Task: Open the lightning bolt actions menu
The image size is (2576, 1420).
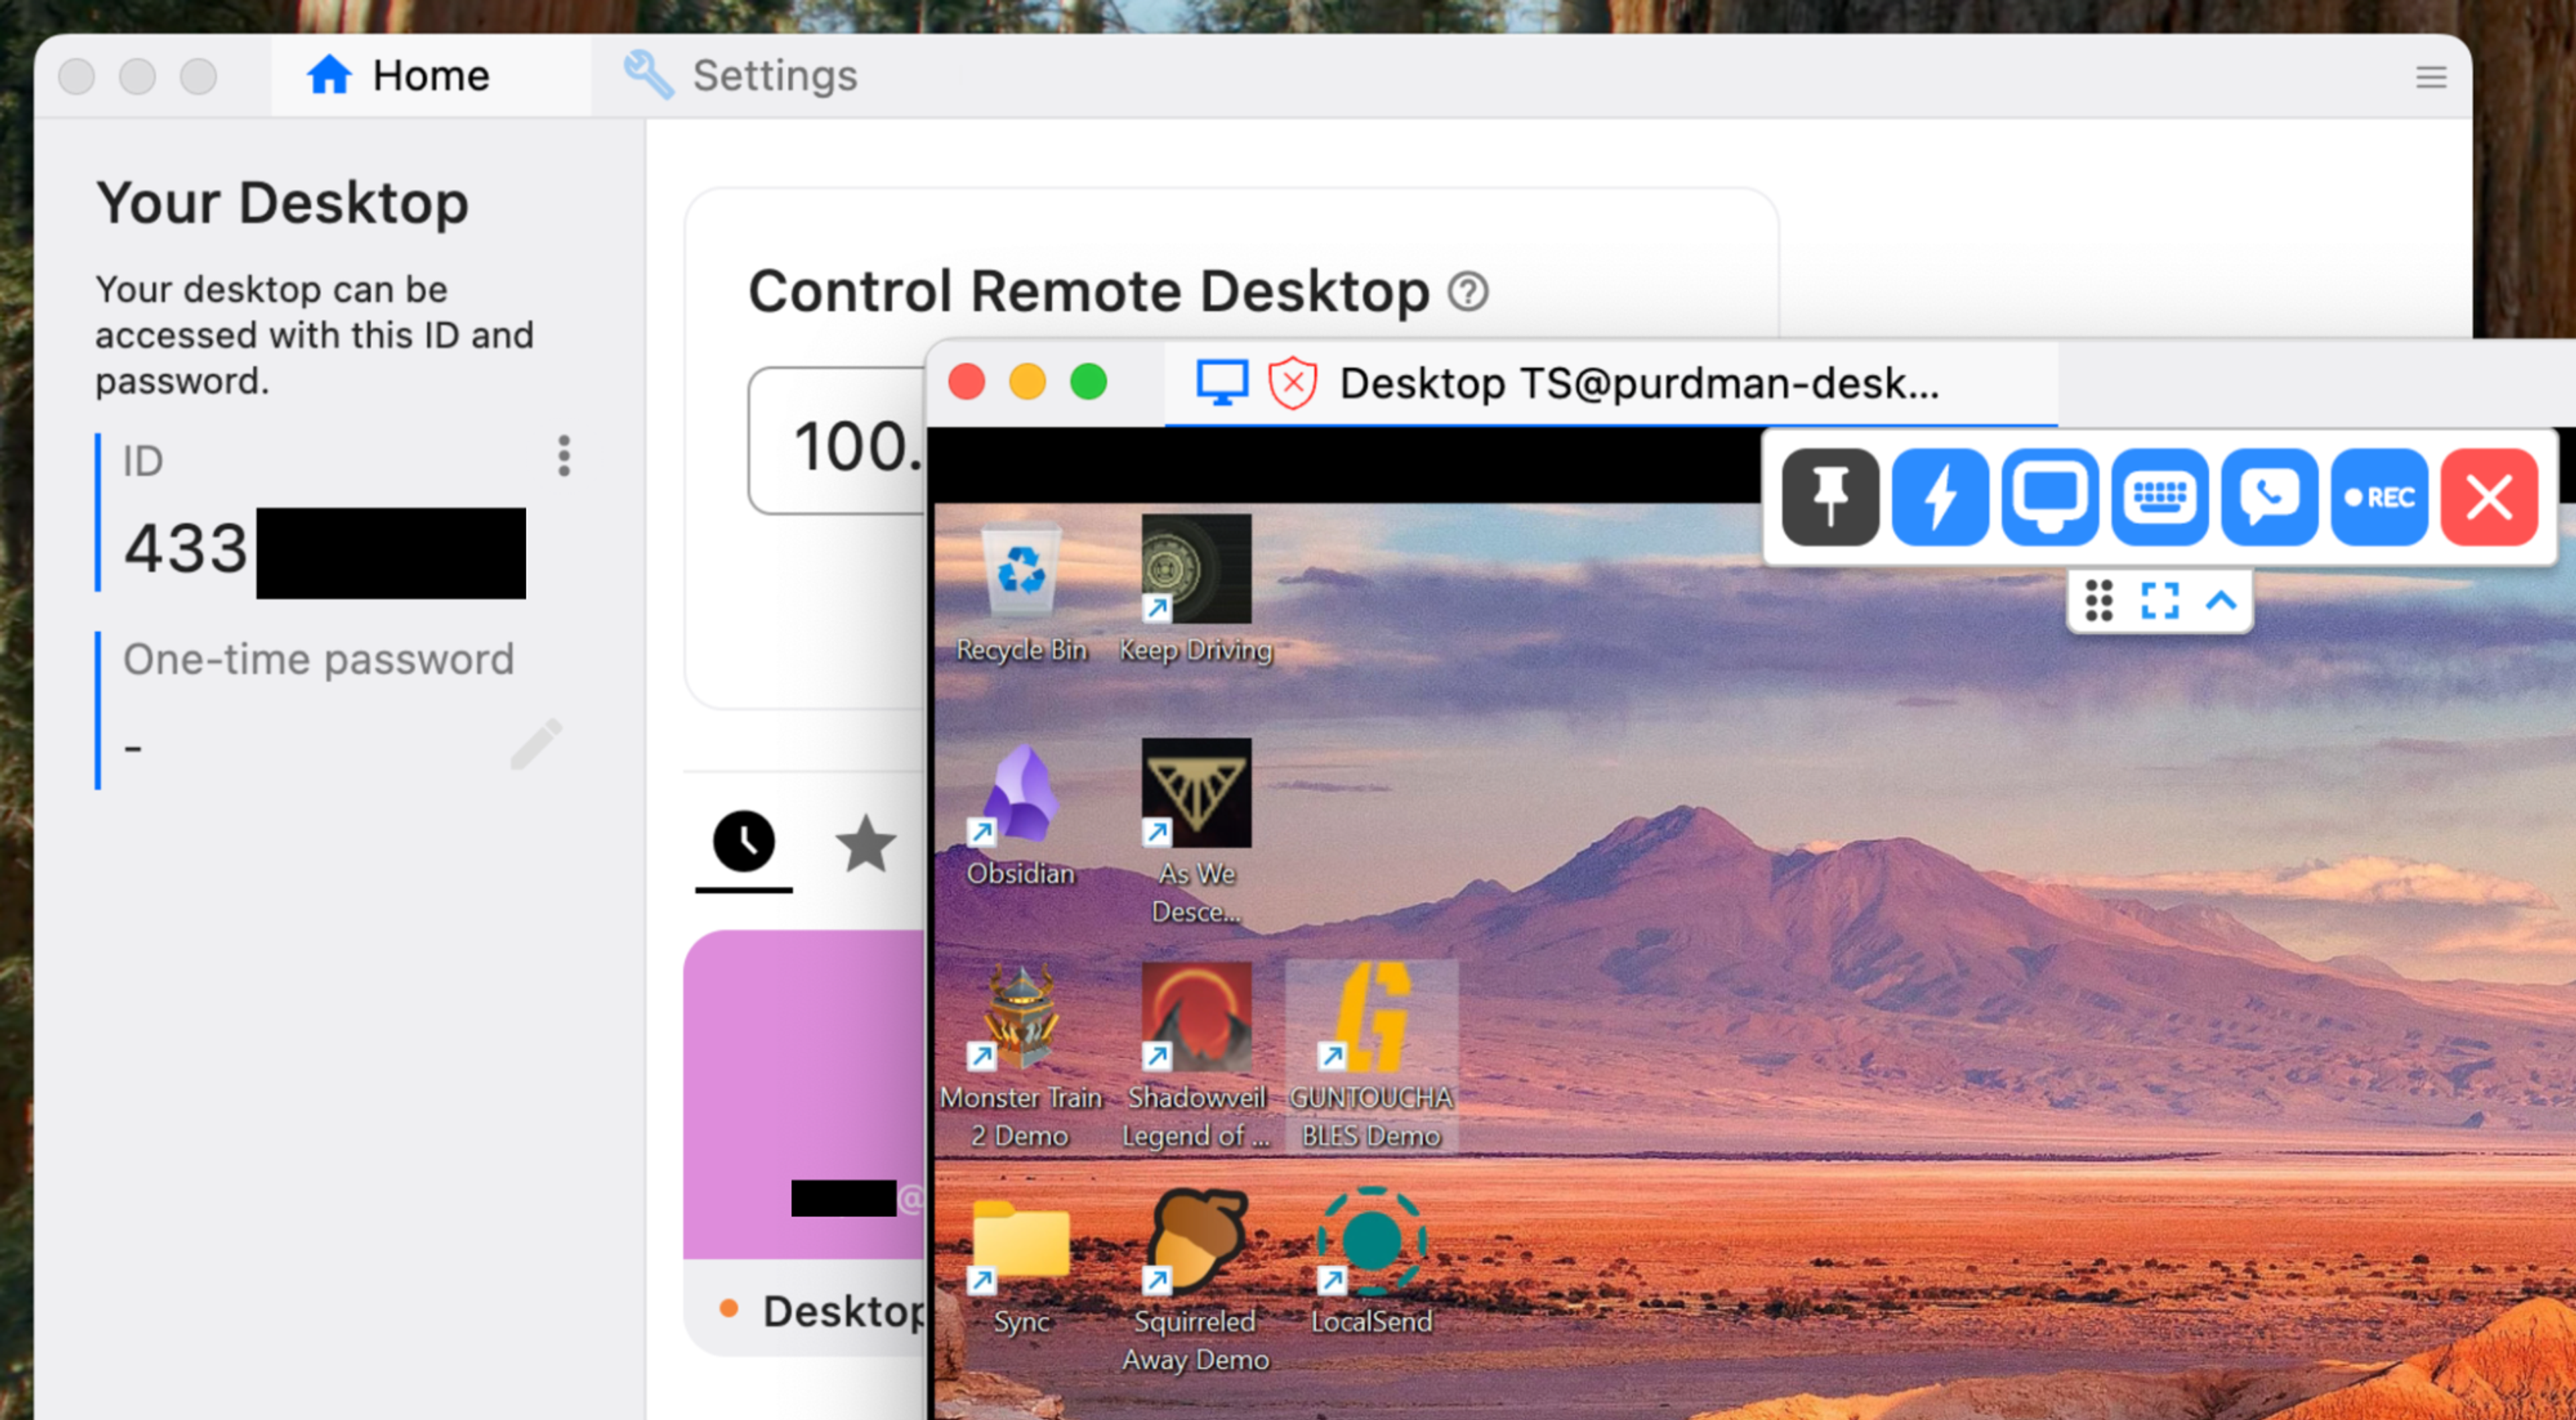Action: tap(1939, 496)
